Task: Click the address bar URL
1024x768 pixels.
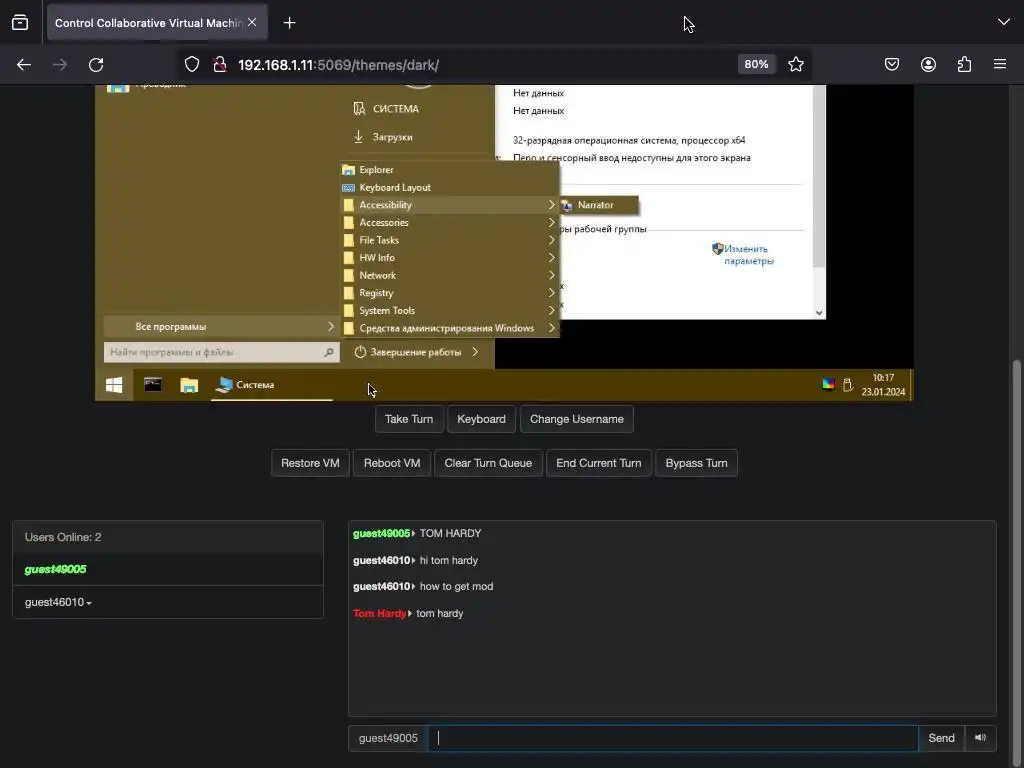Action: click(x=338, y=65)
